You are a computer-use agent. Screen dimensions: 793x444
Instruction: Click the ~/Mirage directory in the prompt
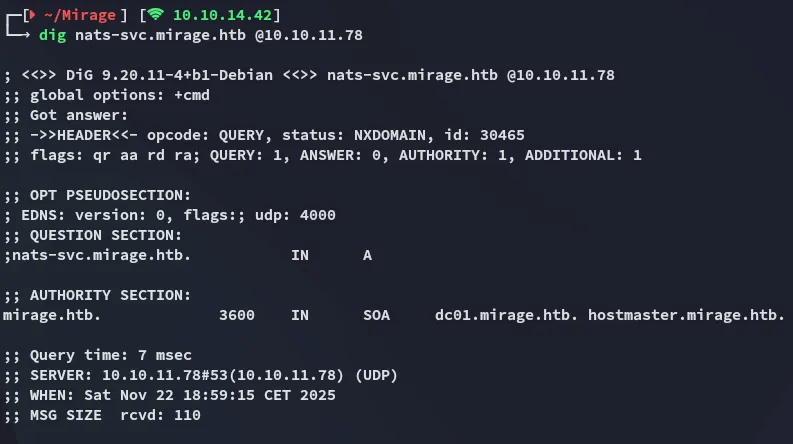tap(78, 15)
